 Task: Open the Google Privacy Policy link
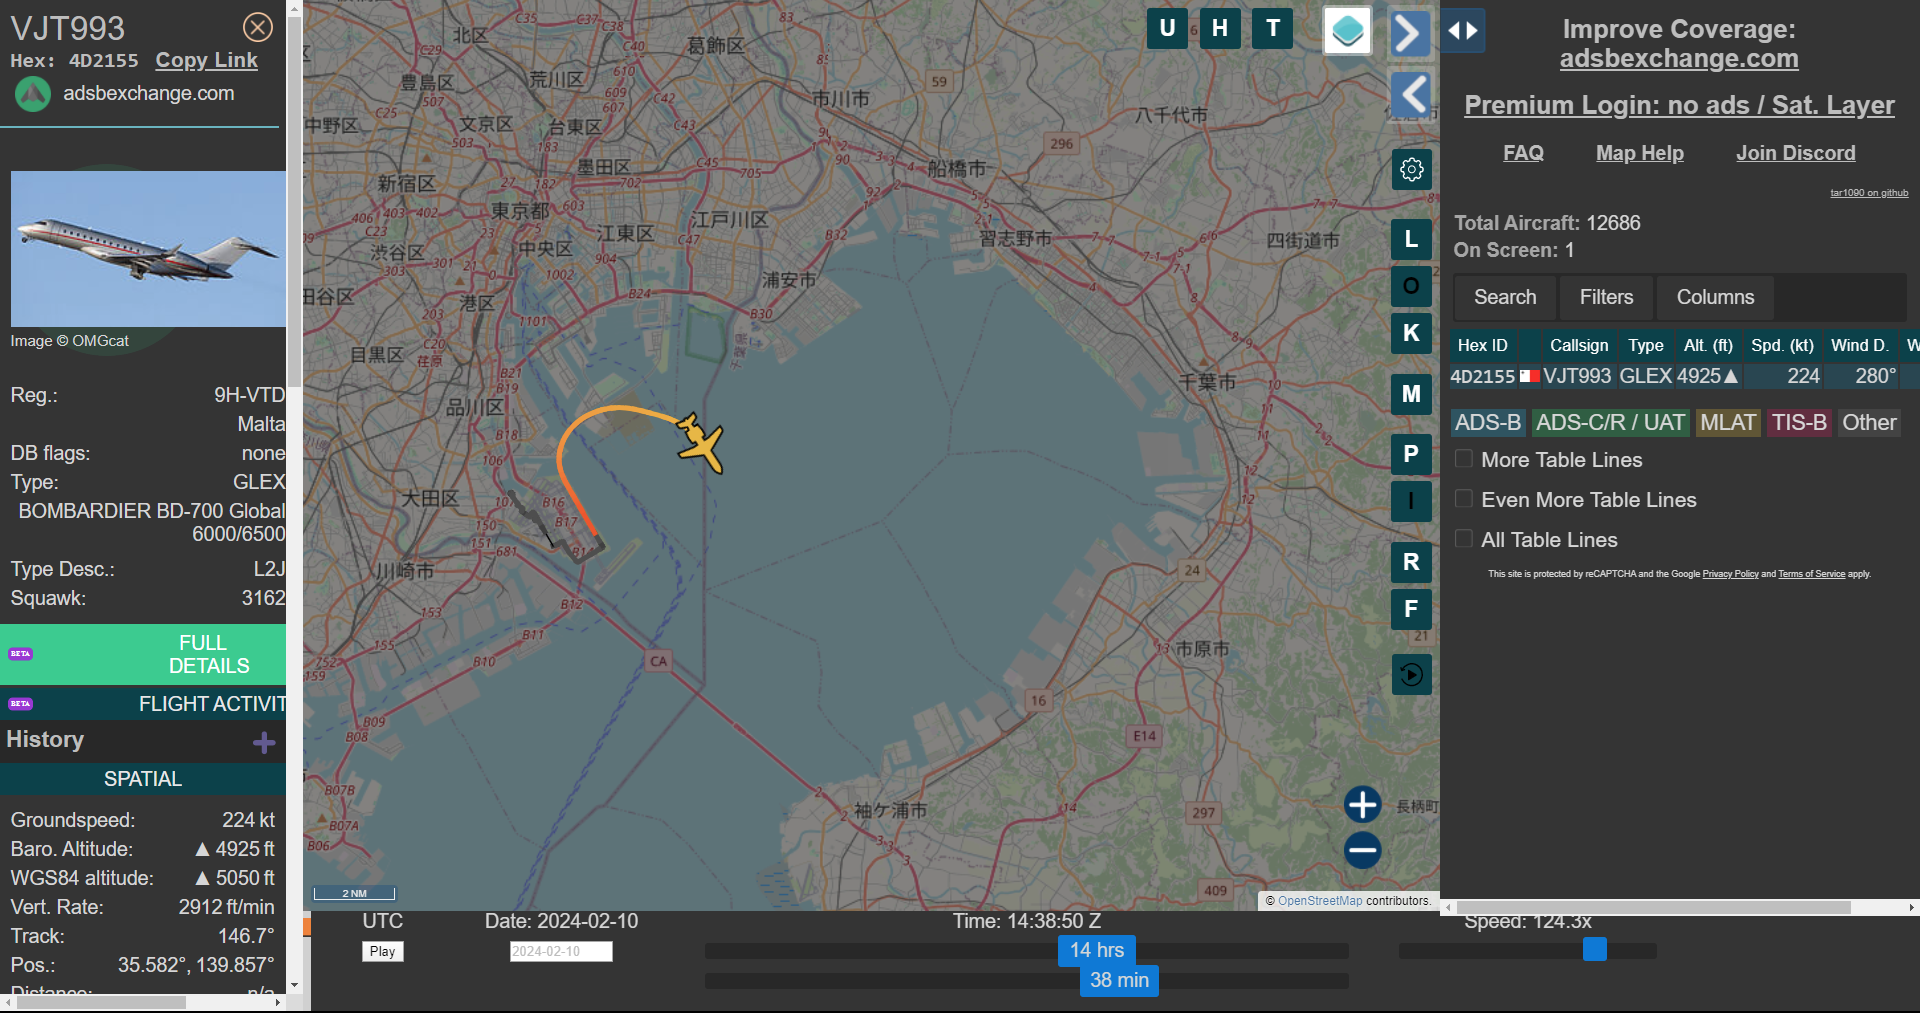[1730, 574]
